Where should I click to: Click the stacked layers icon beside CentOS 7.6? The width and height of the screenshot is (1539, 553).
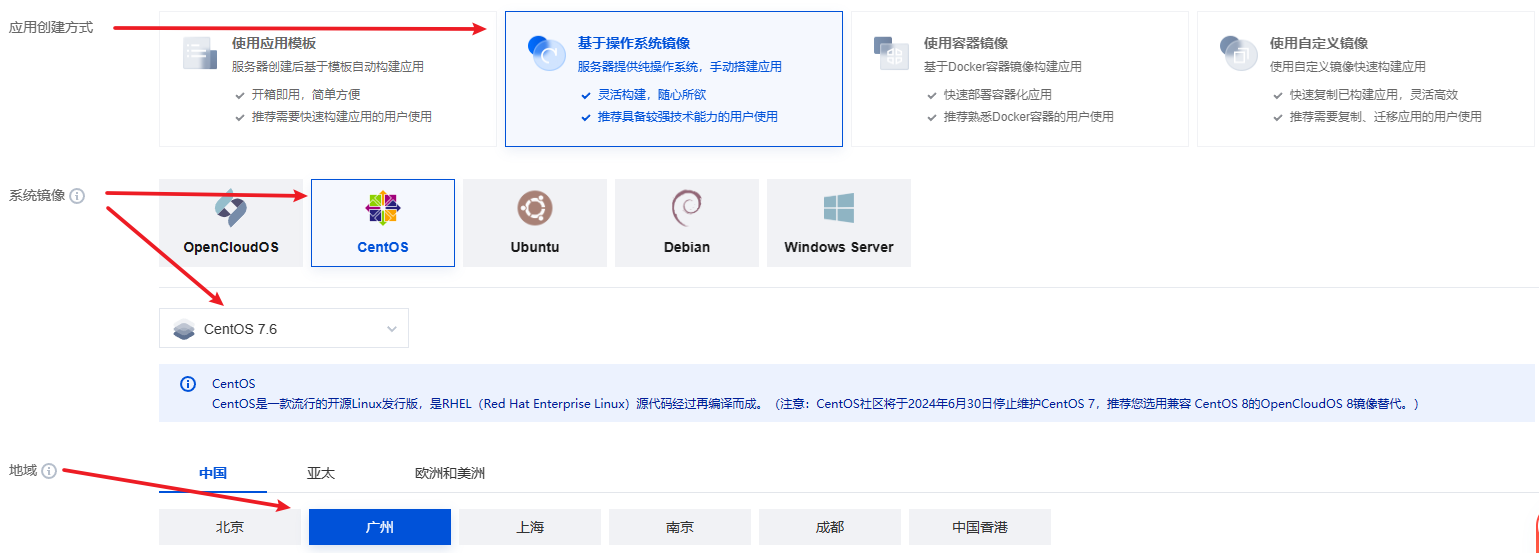tap(184, 329)
